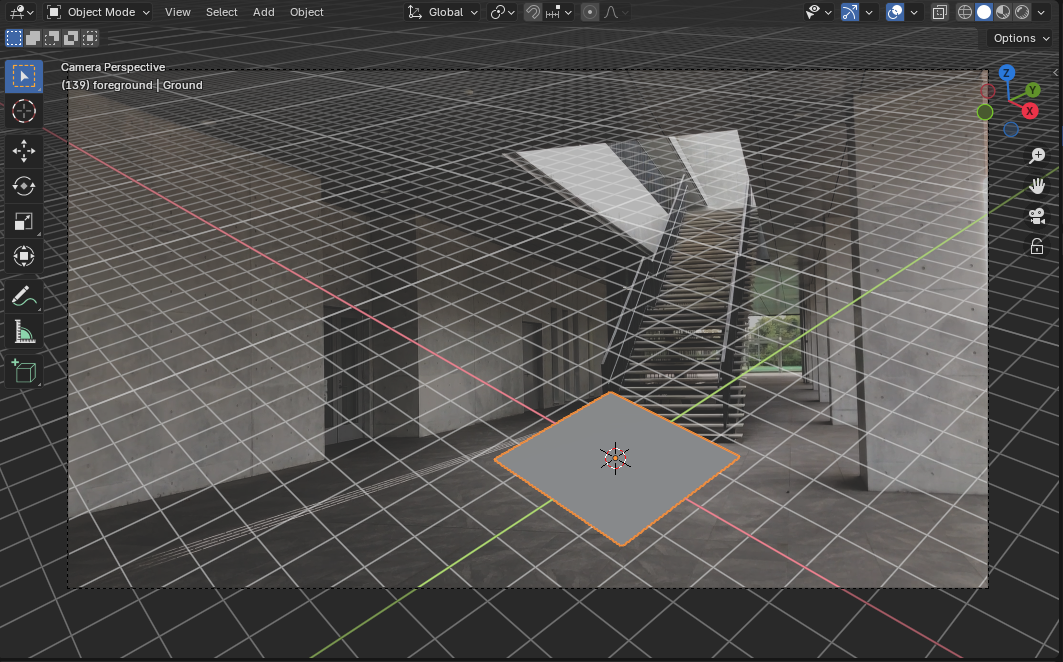1063x662 pixels.
Task: Click the blue Z axis on gizmo
Action: [x=1007, y=73]
